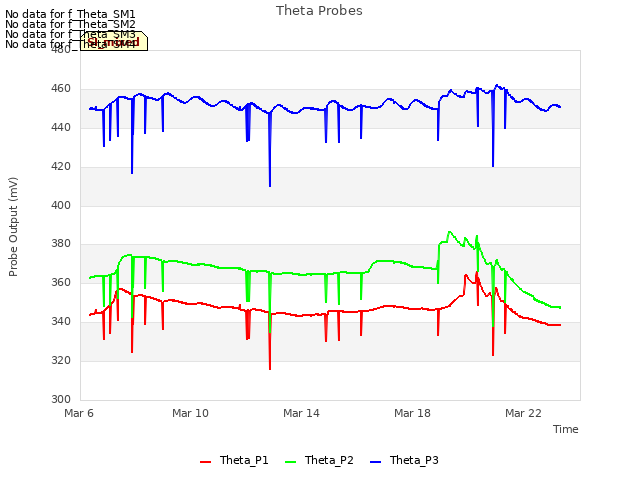Click the red Theta_P1 legend swatch
Screen dimensions: 640x480
(205, 462)
